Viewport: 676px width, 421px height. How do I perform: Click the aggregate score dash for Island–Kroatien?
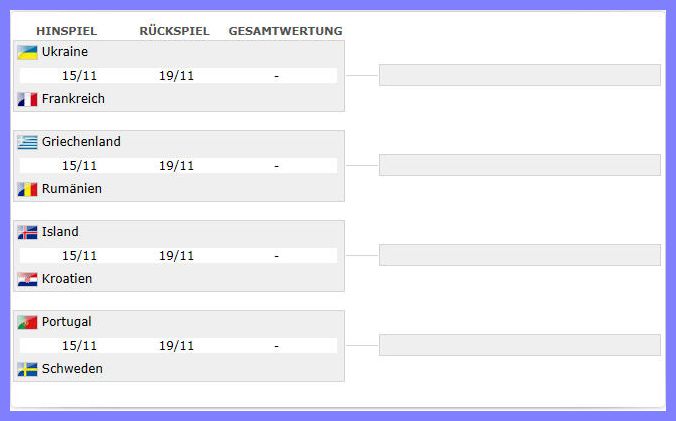click(276, 256)
